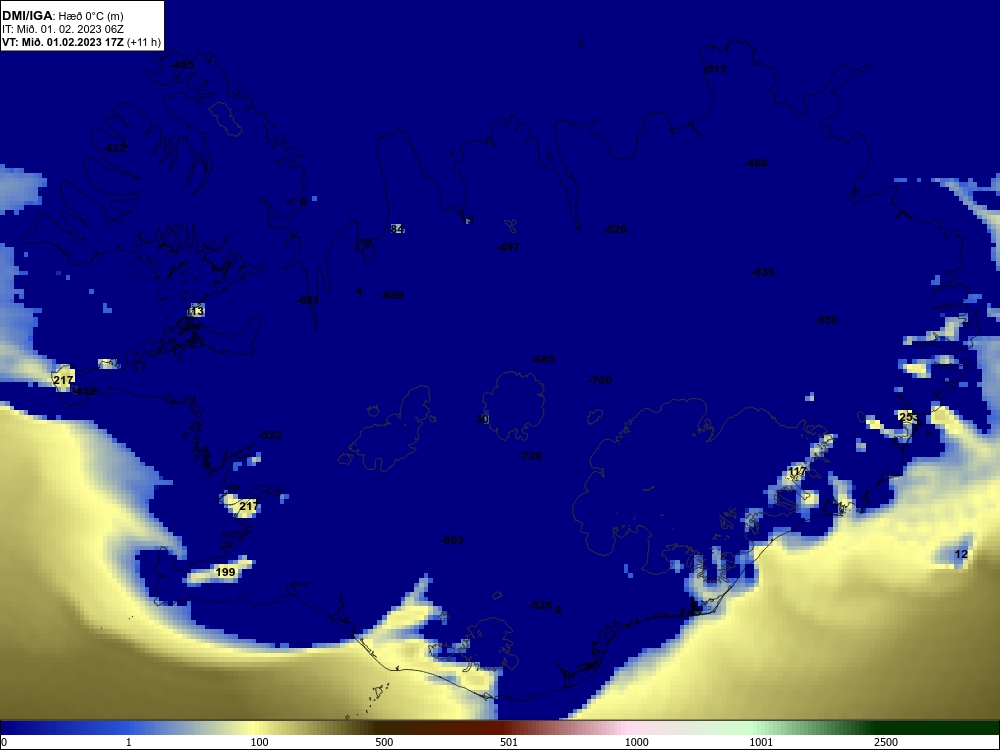Screen dimensions: 1000x750
Task: Click the 'VT: Mið. 01.02.2023 17Z (+11 h)' line
Action: [81, 42]
